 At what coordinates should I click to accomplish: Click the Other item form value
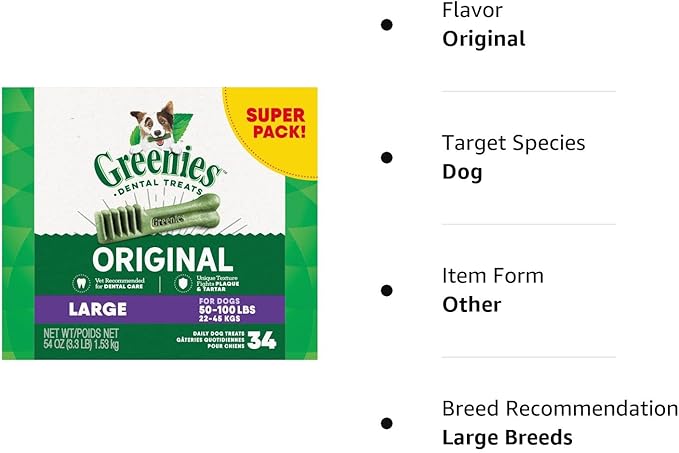[472, 304]
